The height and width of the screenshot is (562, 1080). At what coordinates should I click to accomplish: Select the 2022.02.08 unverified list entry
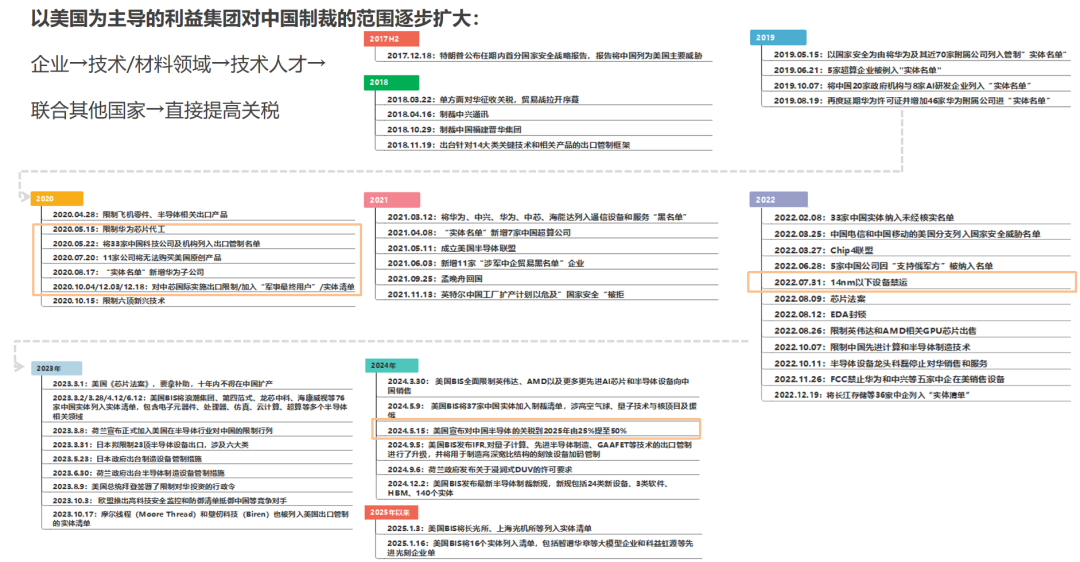pyautogui.click(x=864, y=218)
